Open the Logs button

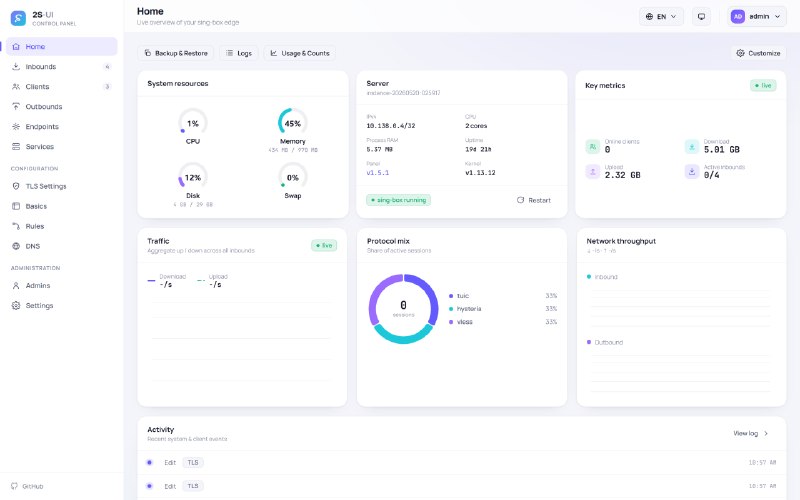tap(239, 53)
